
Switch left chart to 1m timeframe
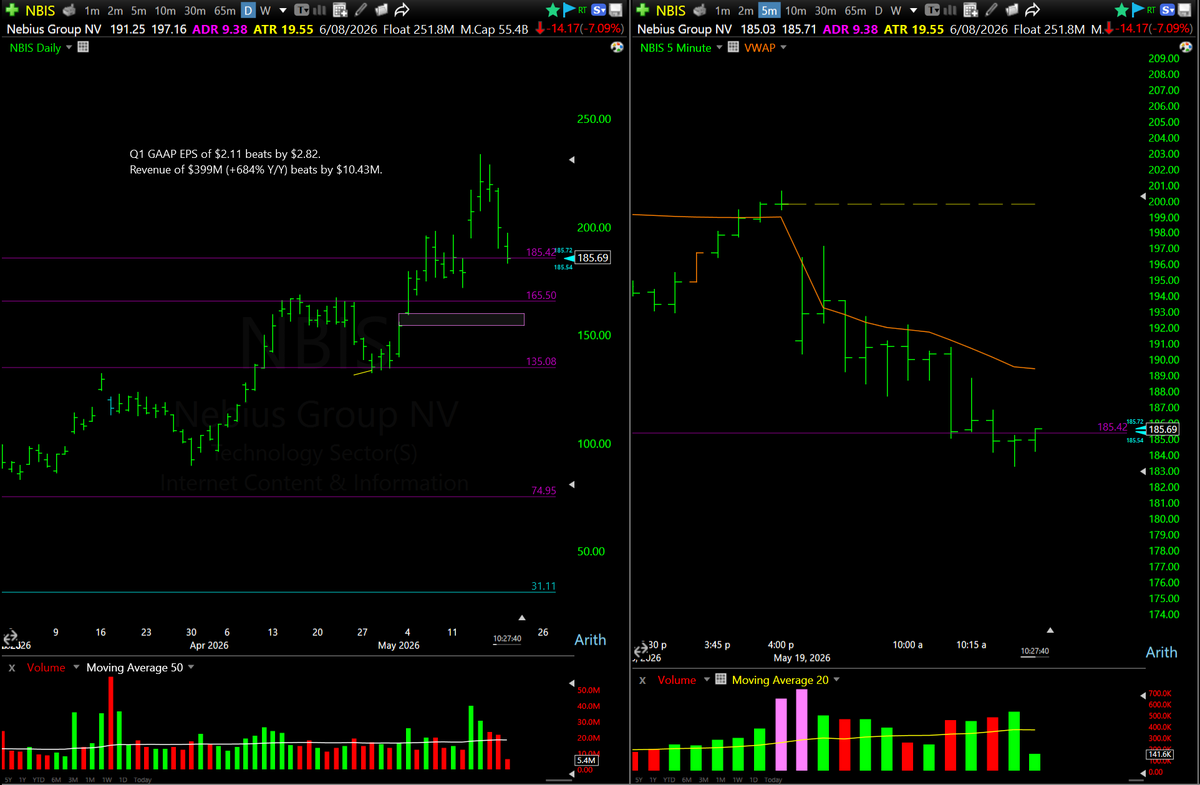click(x=92, y=9)
